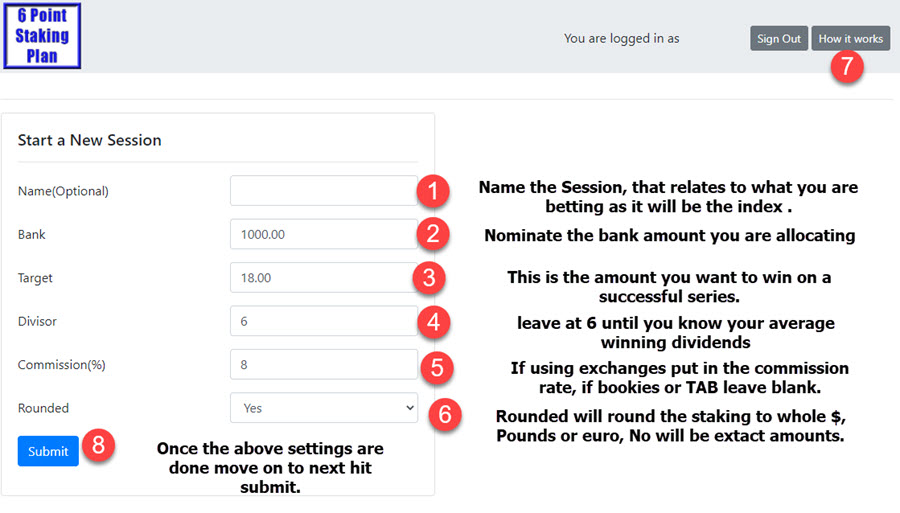900x513 pixels.
Task: Click the Sign Out button
Action: coord(779,38)
